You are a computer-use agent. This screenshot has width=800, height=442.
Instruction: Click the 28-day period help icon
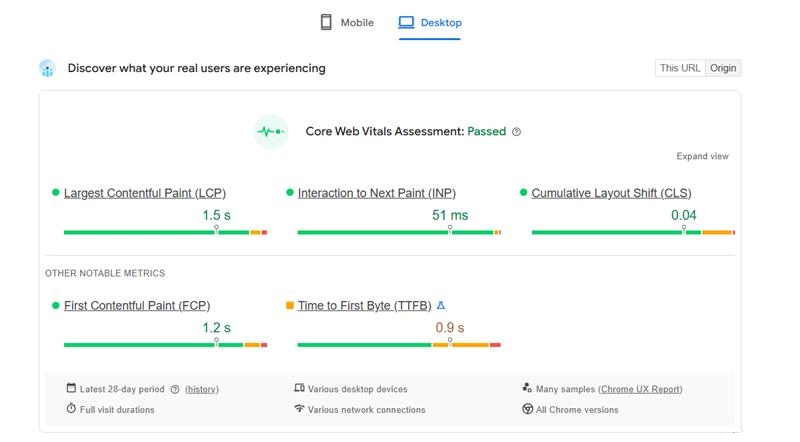click(175, 389)
